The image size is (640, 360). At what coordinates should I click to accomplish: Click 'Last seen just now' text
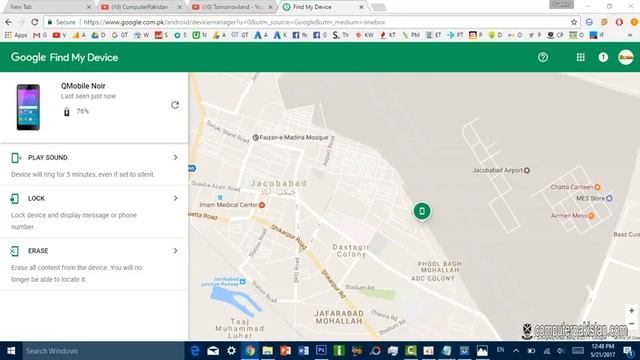(89, 96)
